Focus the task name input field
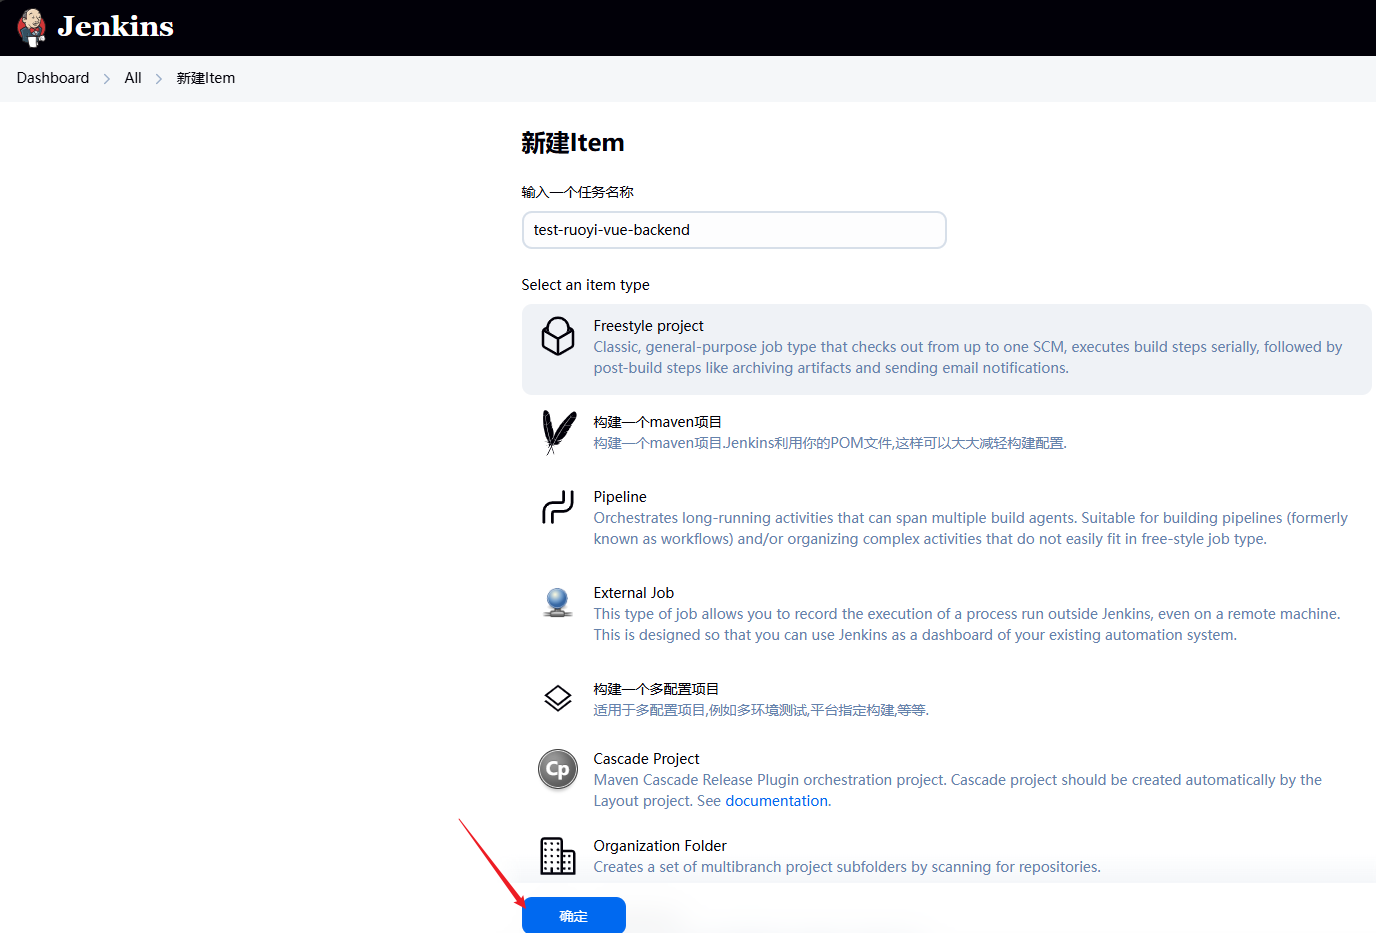This screenshot has width=1376, height=933. (x=734, y=230)
